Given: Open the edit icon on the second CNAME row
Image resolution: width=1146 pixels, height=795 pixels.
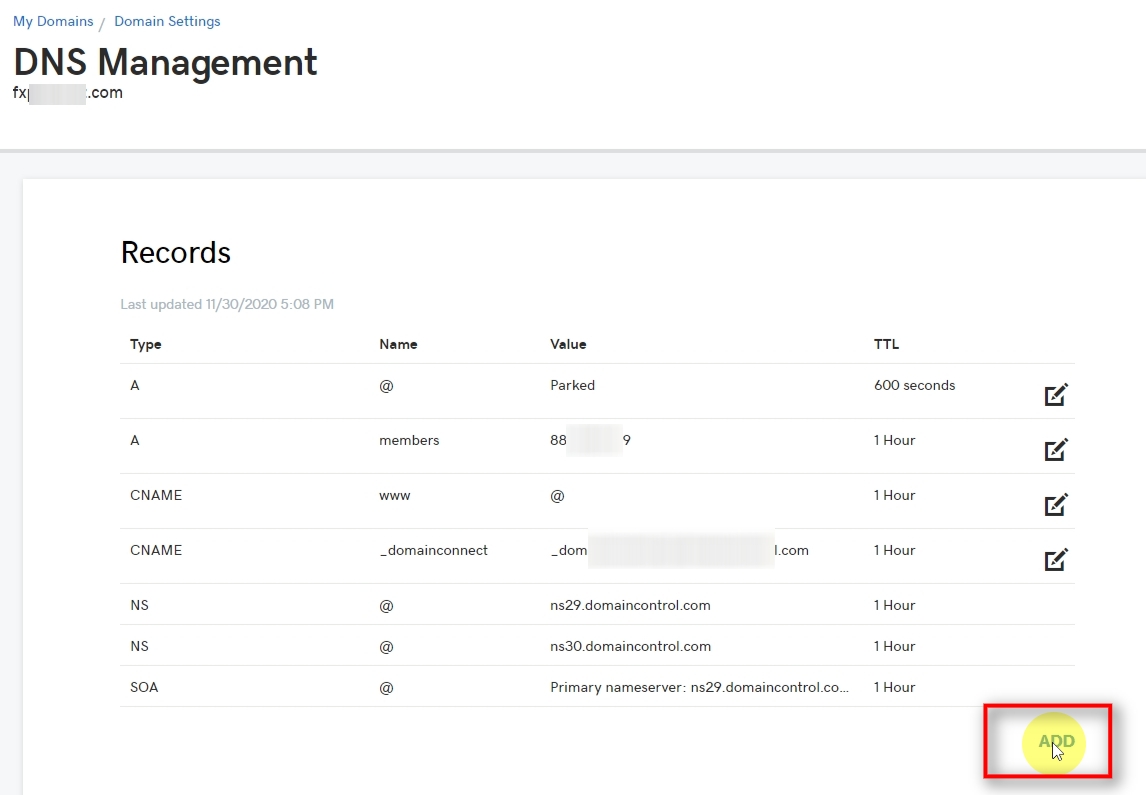Looking at the screenshot, I should (1056, 560).
